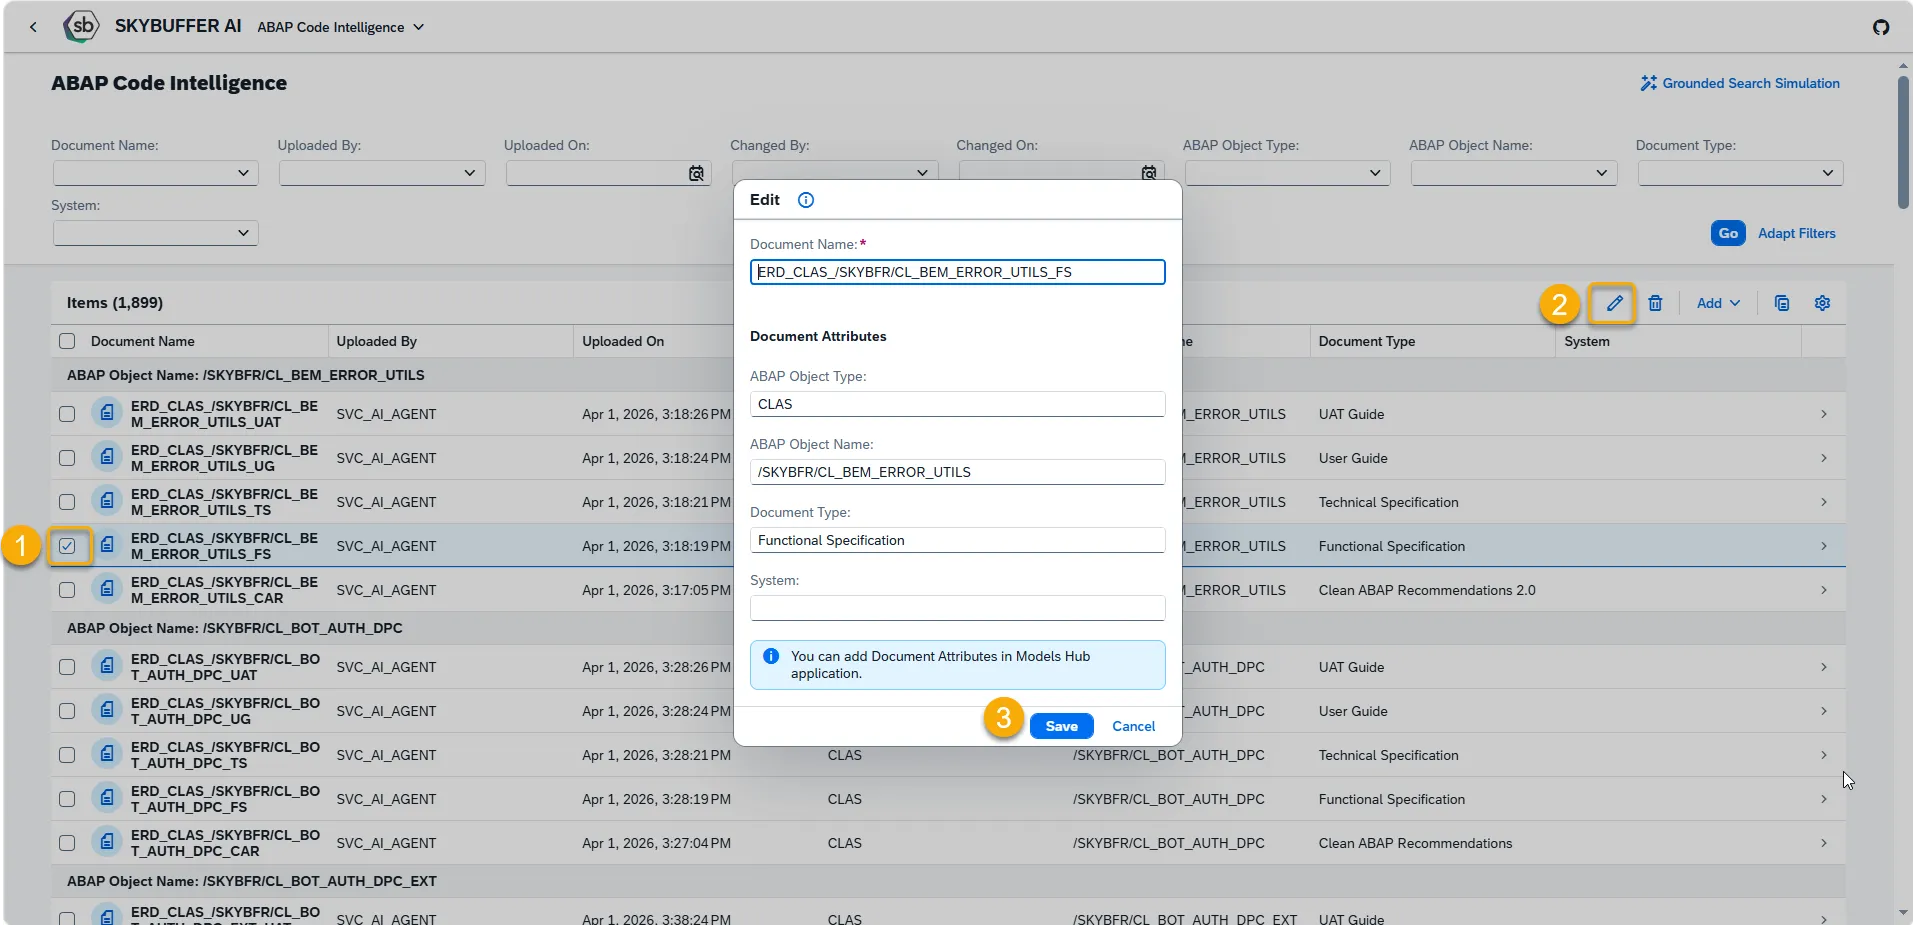1913x925 pixels.
Task: Open details arrow for Clean ABAP Recommendations 2.0 row
Action: 1823,590
